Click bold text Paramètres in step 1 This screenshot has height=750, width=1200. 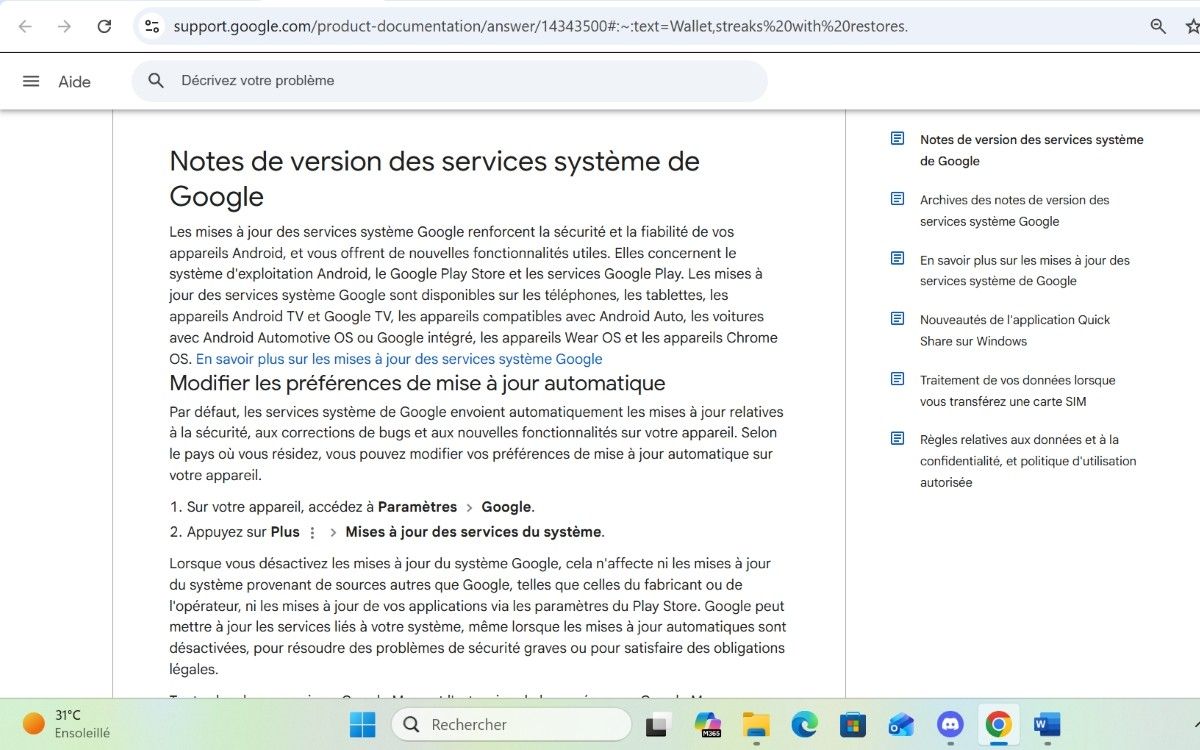(417, 507)
